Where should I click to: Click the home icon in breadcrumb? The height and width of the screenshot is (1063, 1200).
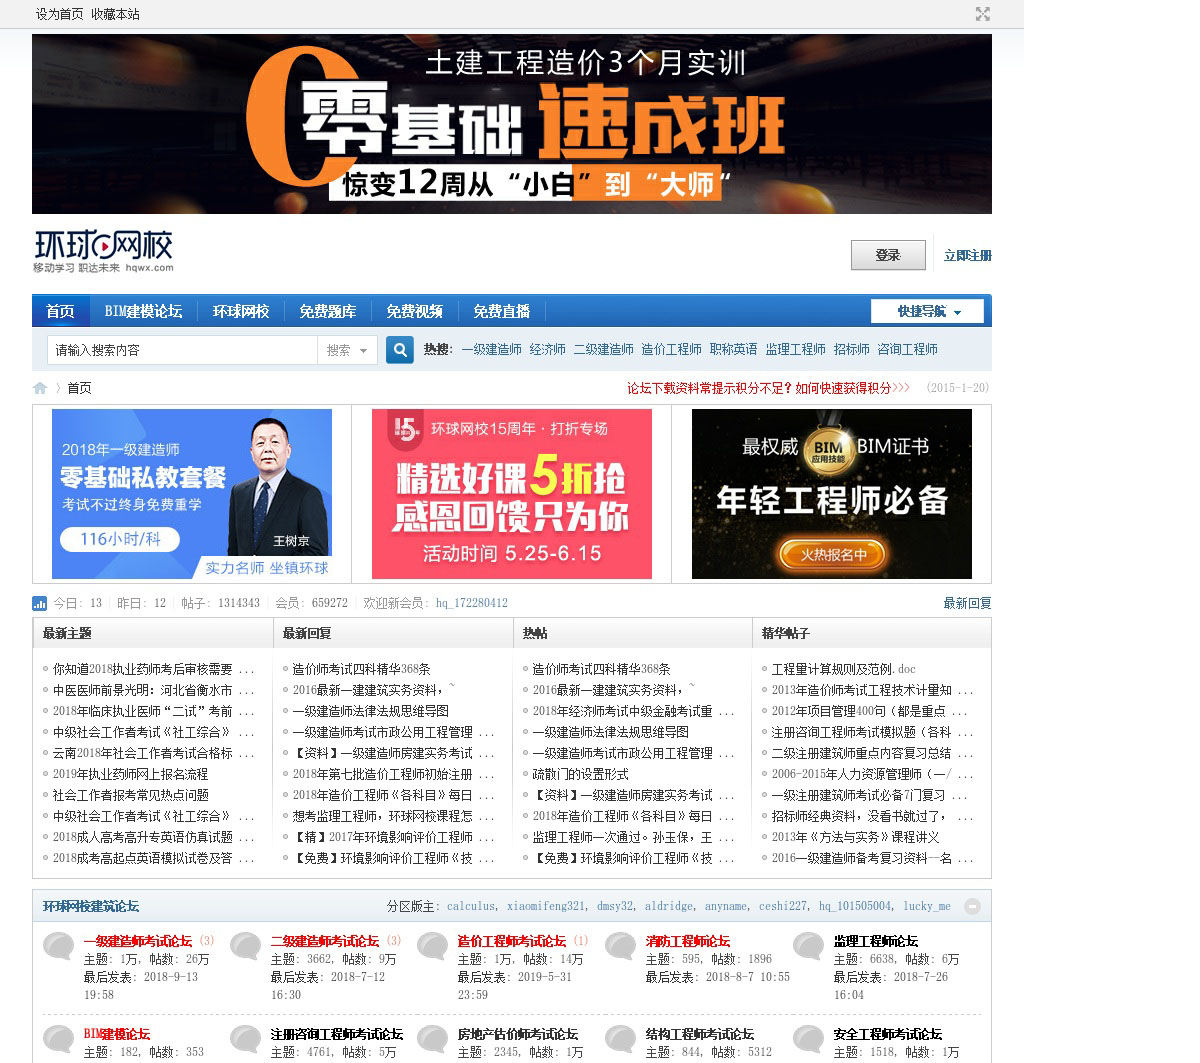[40, 388]
